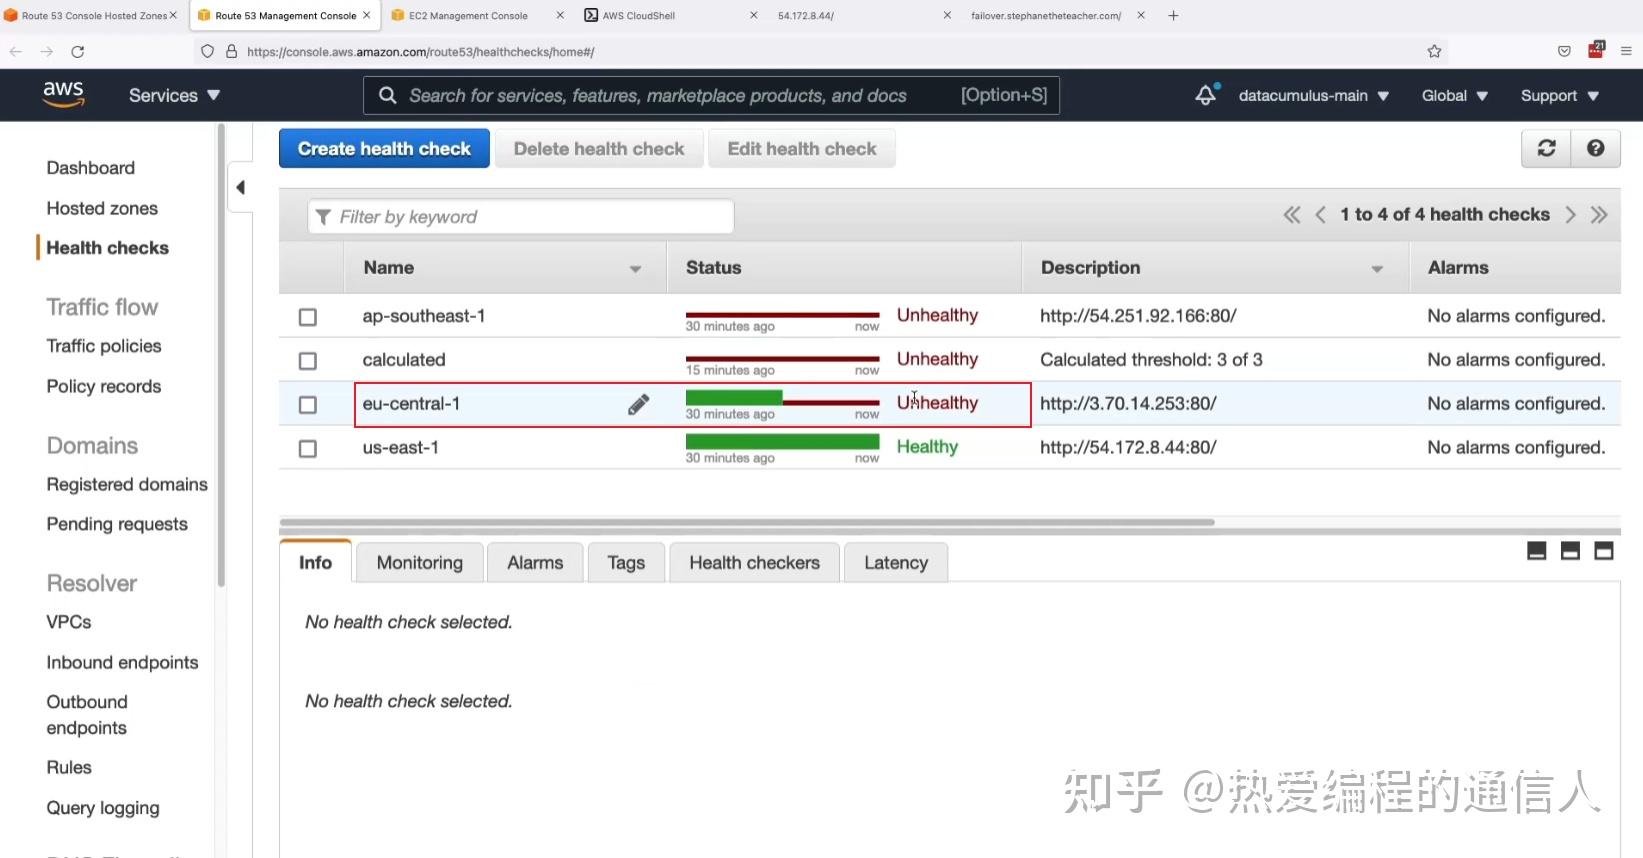Close the Route 53 Management Console tab
Viewport: 1643px width, 858px height.
366,15
